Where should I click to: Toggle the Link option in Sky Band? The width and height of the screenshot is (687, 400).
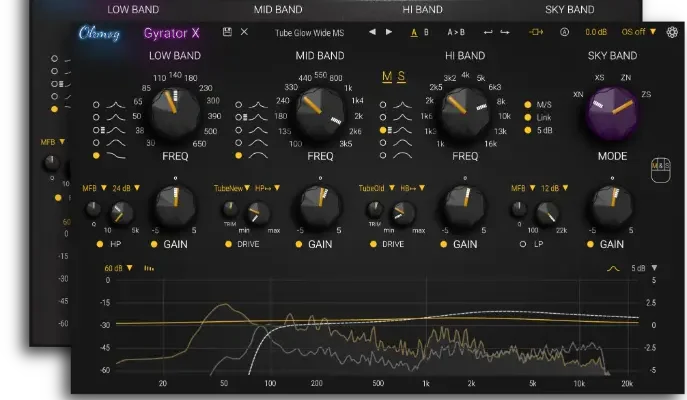(528, 117)
